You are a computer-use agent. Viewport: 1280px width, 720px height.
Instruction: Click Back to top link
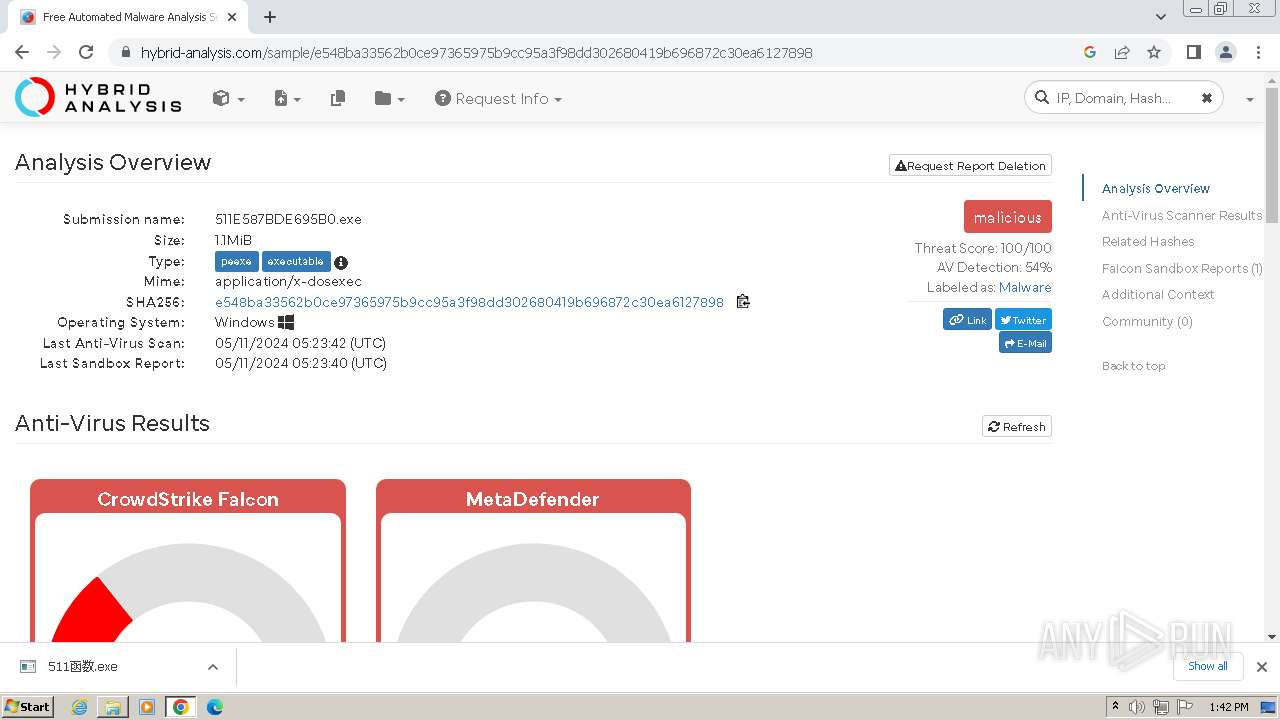tap(1133, 366)
